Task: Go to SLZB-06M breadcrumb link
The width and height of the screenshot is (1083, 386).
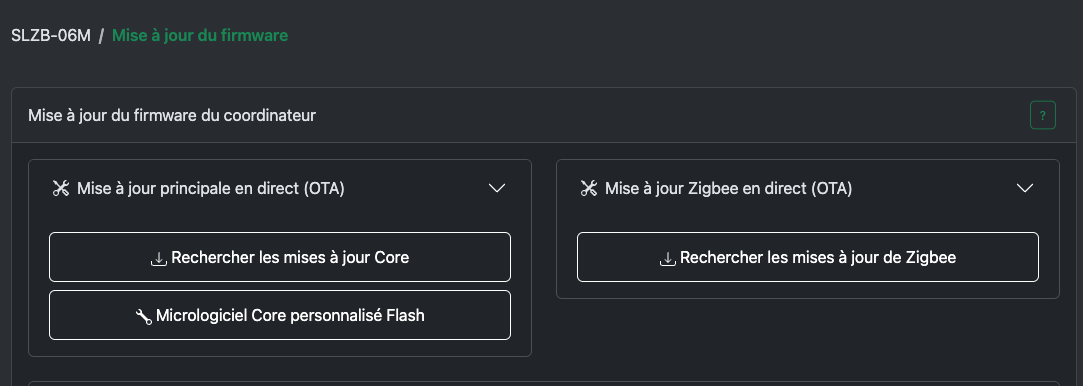Action: [x=50, y=35]
